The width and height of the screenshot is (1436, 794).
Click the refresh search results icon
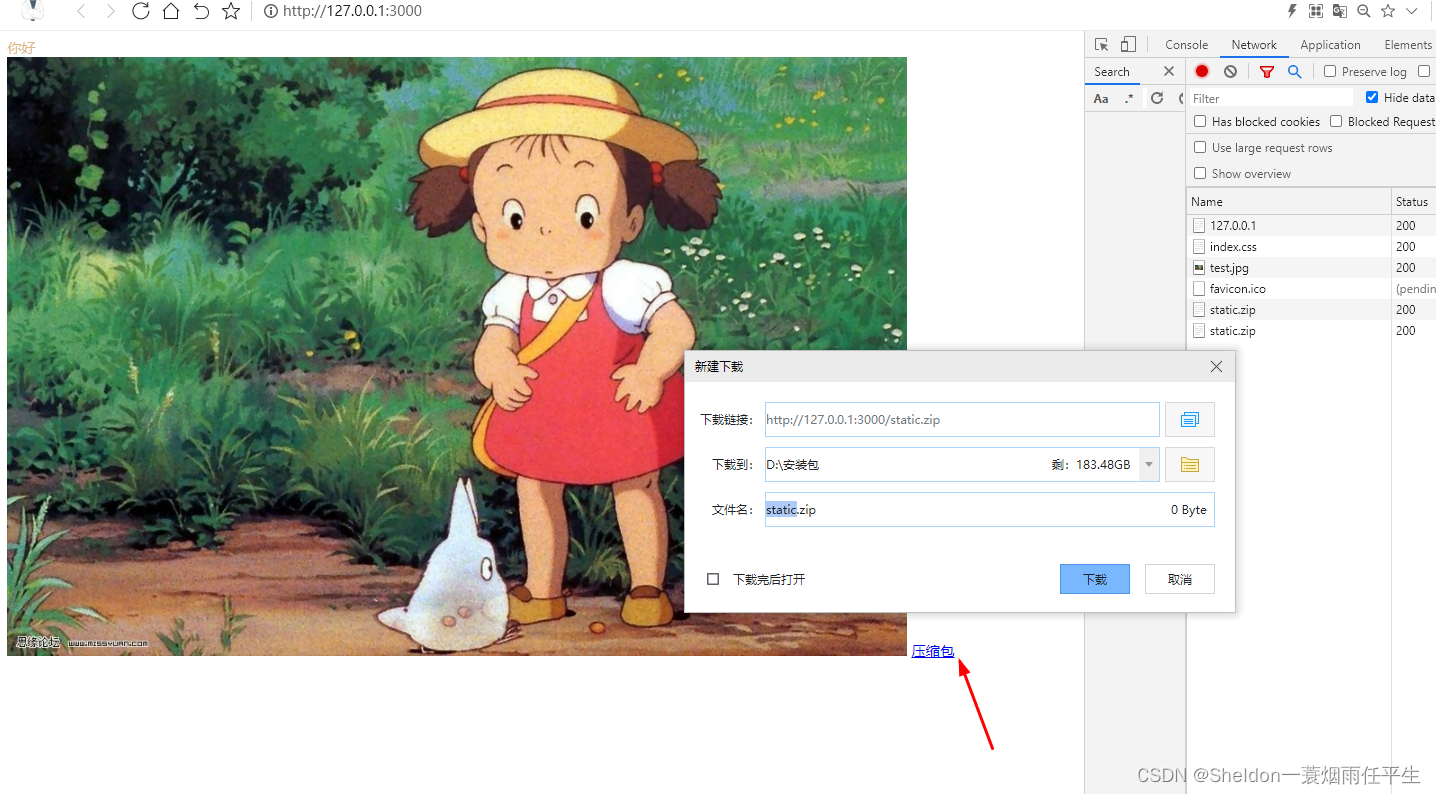click(1157, 98)
